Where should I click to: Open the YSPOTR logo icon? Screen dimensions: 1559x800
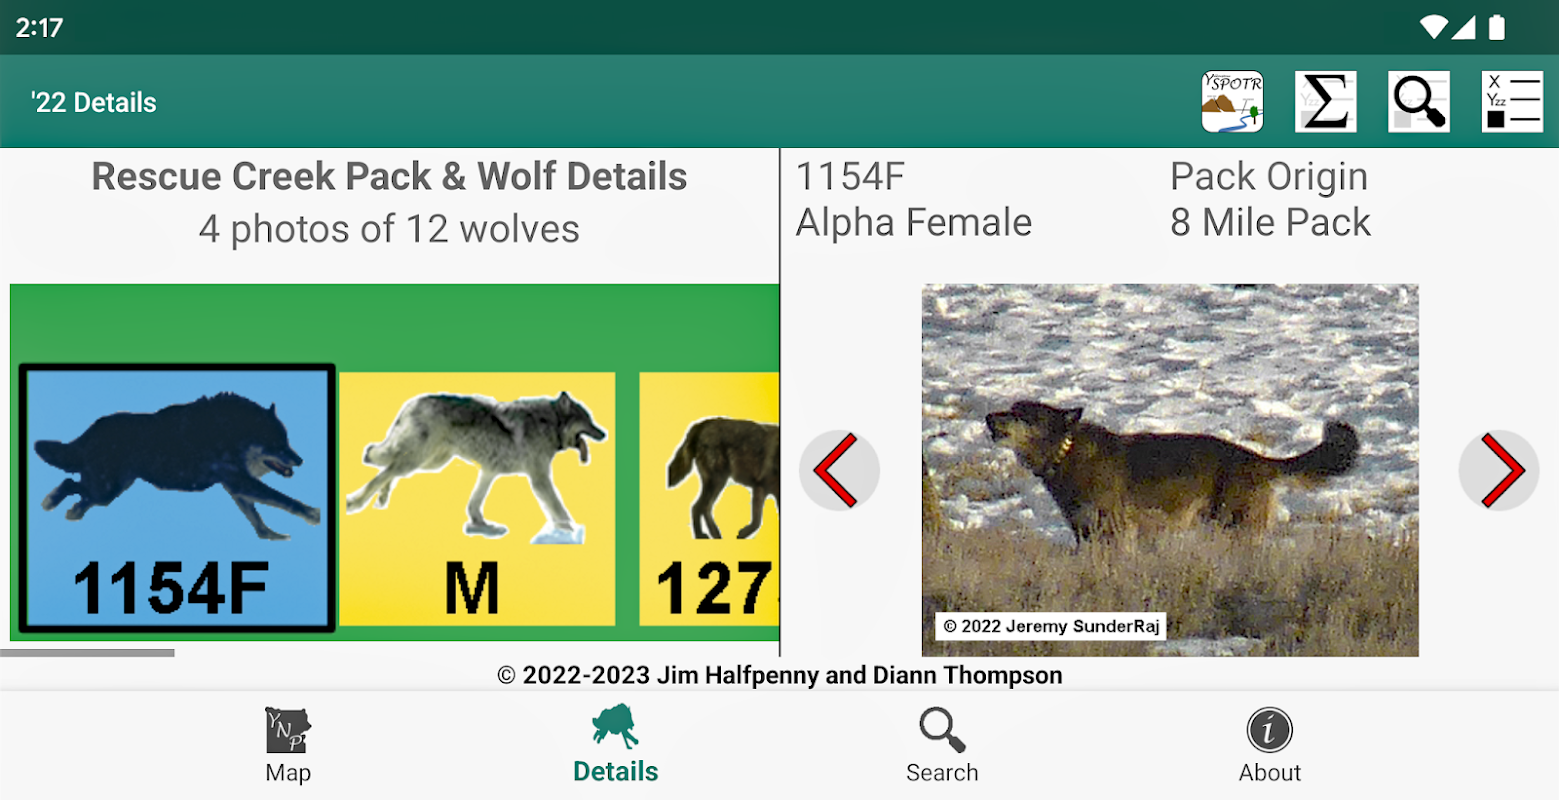click(x=1232, y=102)
